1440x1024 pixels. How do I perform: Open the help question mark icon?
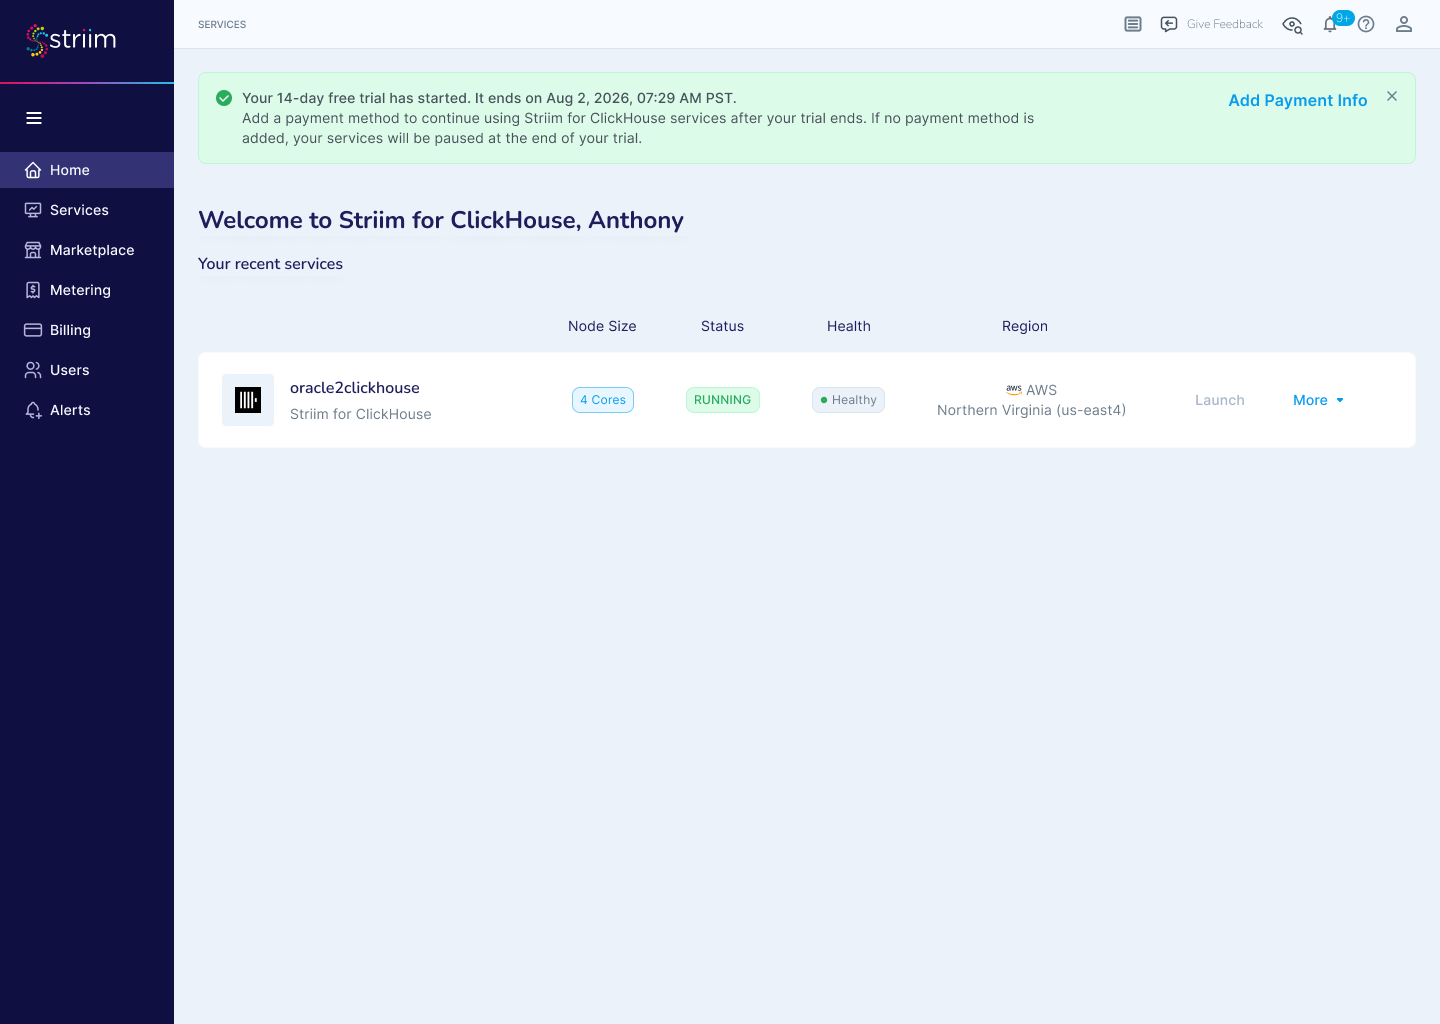[1366, 24]
